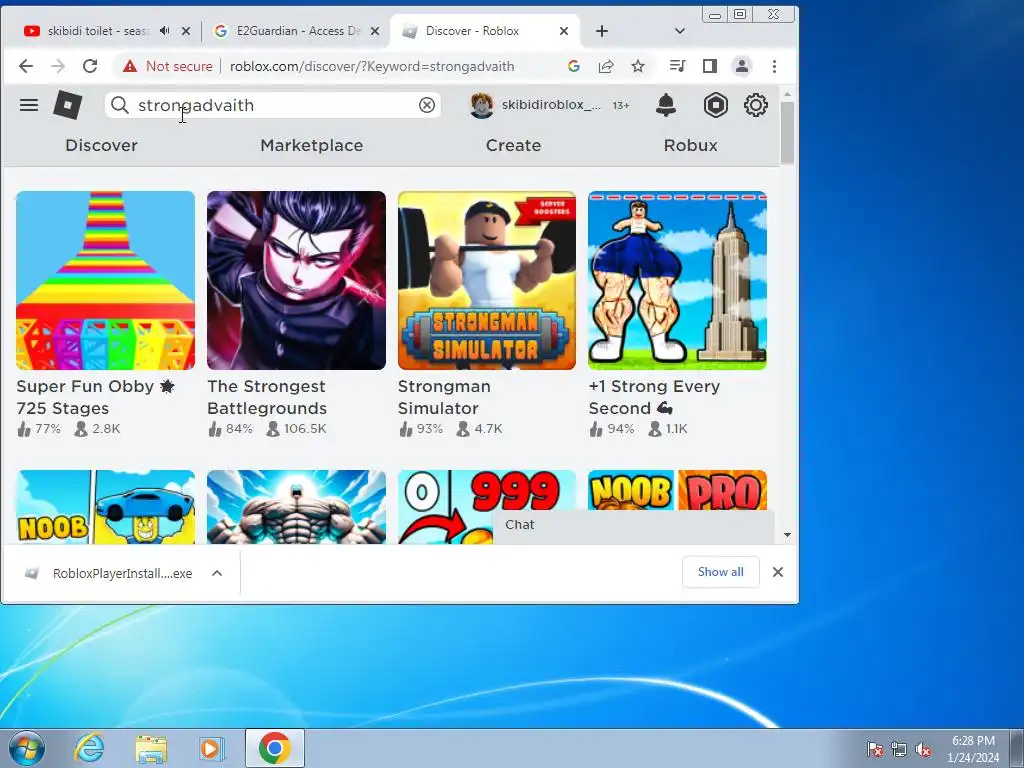Image resolution: width=1024 pixels, height=768 pixels.
Task: Expand the RobloxPlayerInstaller download options
Action: 217,573
